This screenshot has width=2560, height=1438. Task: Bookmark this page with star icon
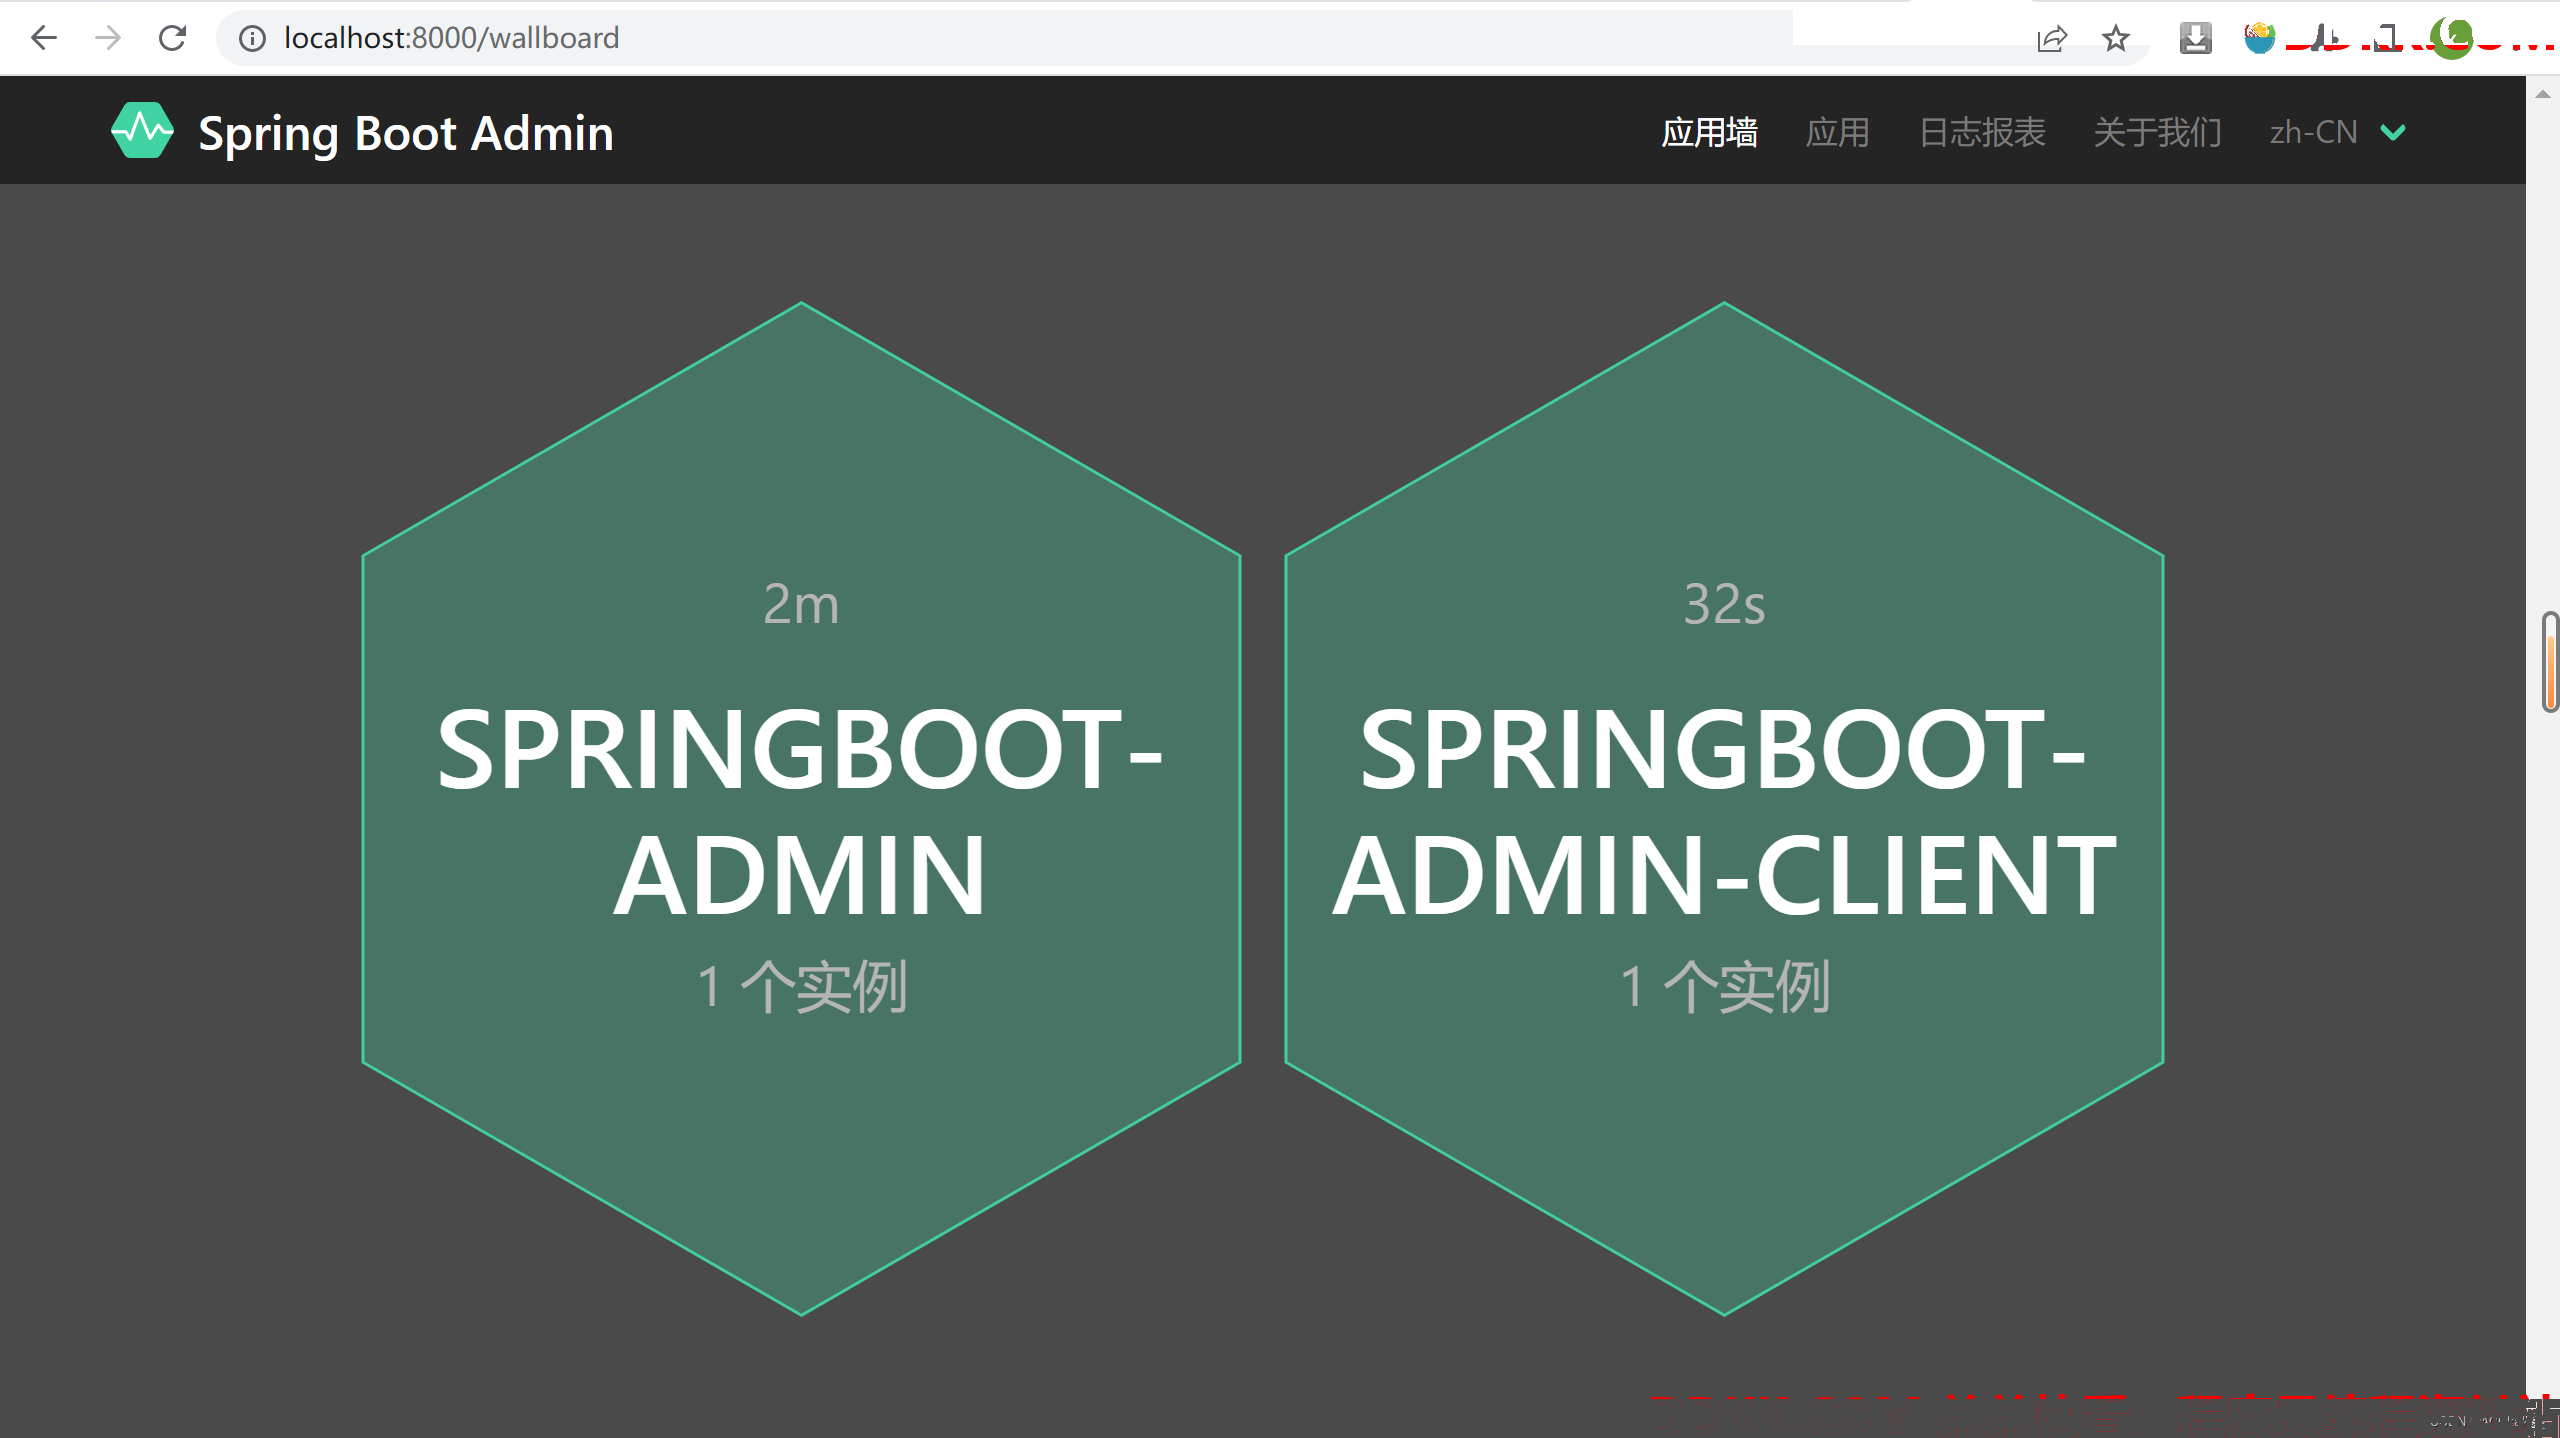coord(2115,38)
